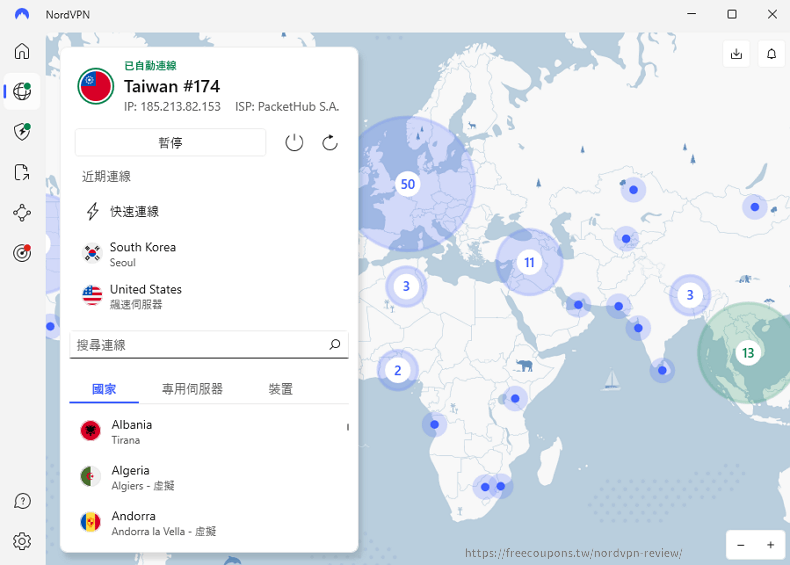Minimize the NordVPN window
The width and height of the screenshot is (790, 565).
[x=692, y=14]
